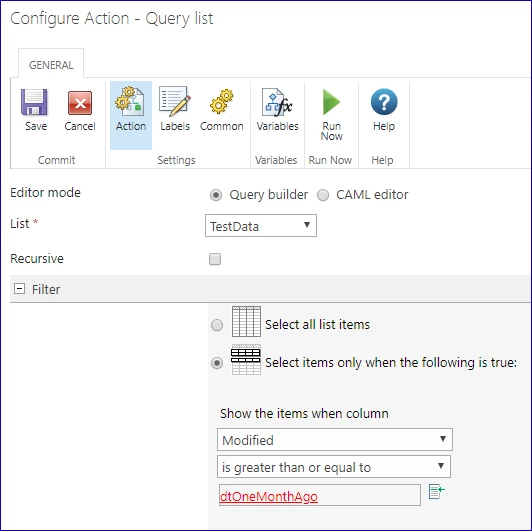This screenshot has height=531, width=532.
Task: Switch to the CAML editor option
Action: point(323,195)
